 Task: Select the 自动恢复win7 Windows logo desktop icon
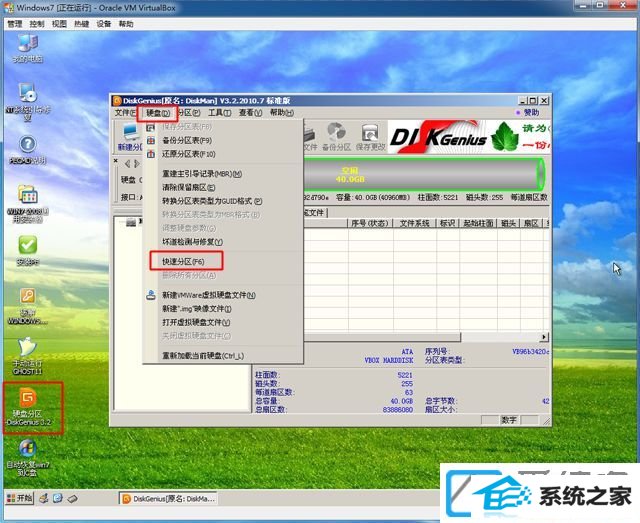28,458
